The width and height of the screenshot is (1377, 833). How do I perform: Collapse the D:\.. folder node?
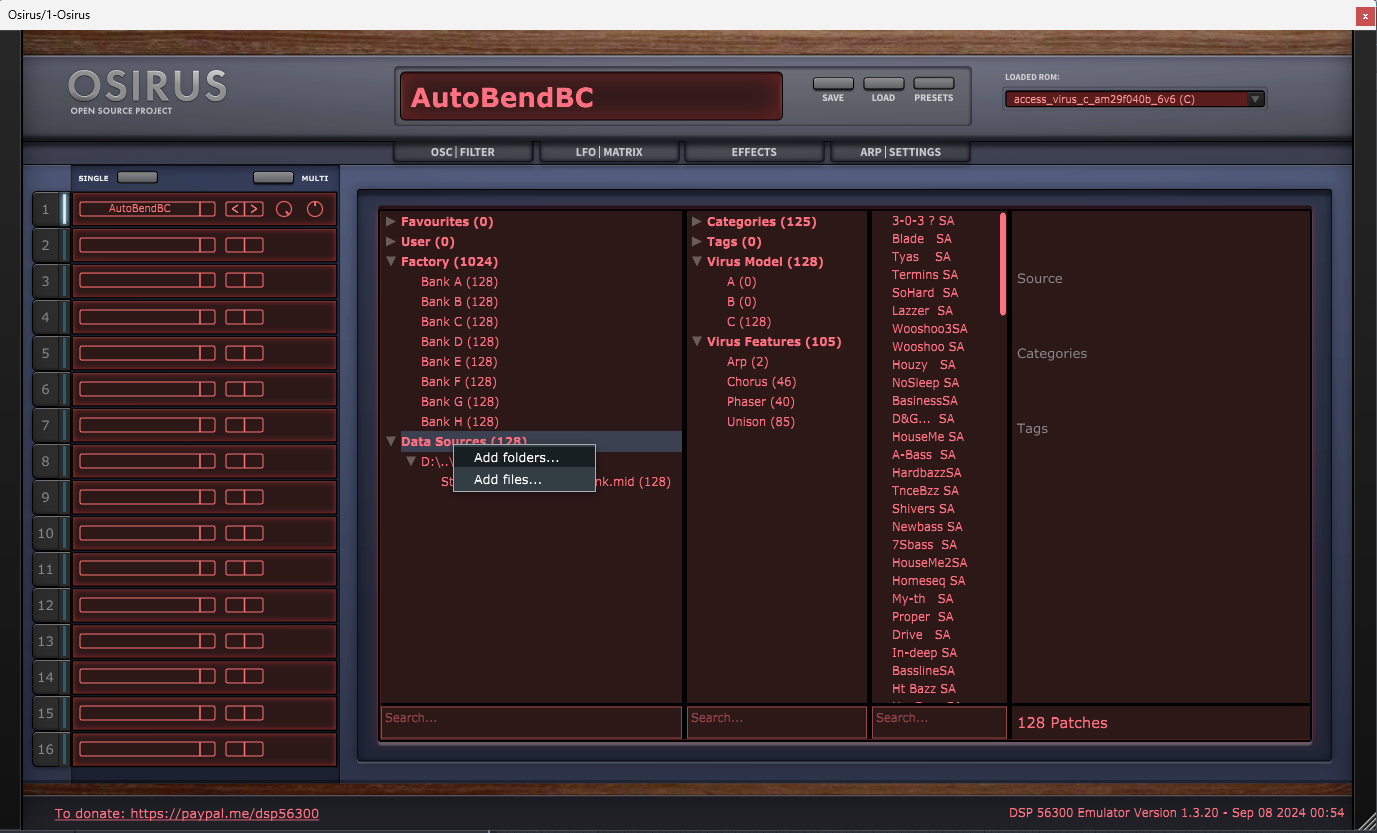tap(411, 462)
